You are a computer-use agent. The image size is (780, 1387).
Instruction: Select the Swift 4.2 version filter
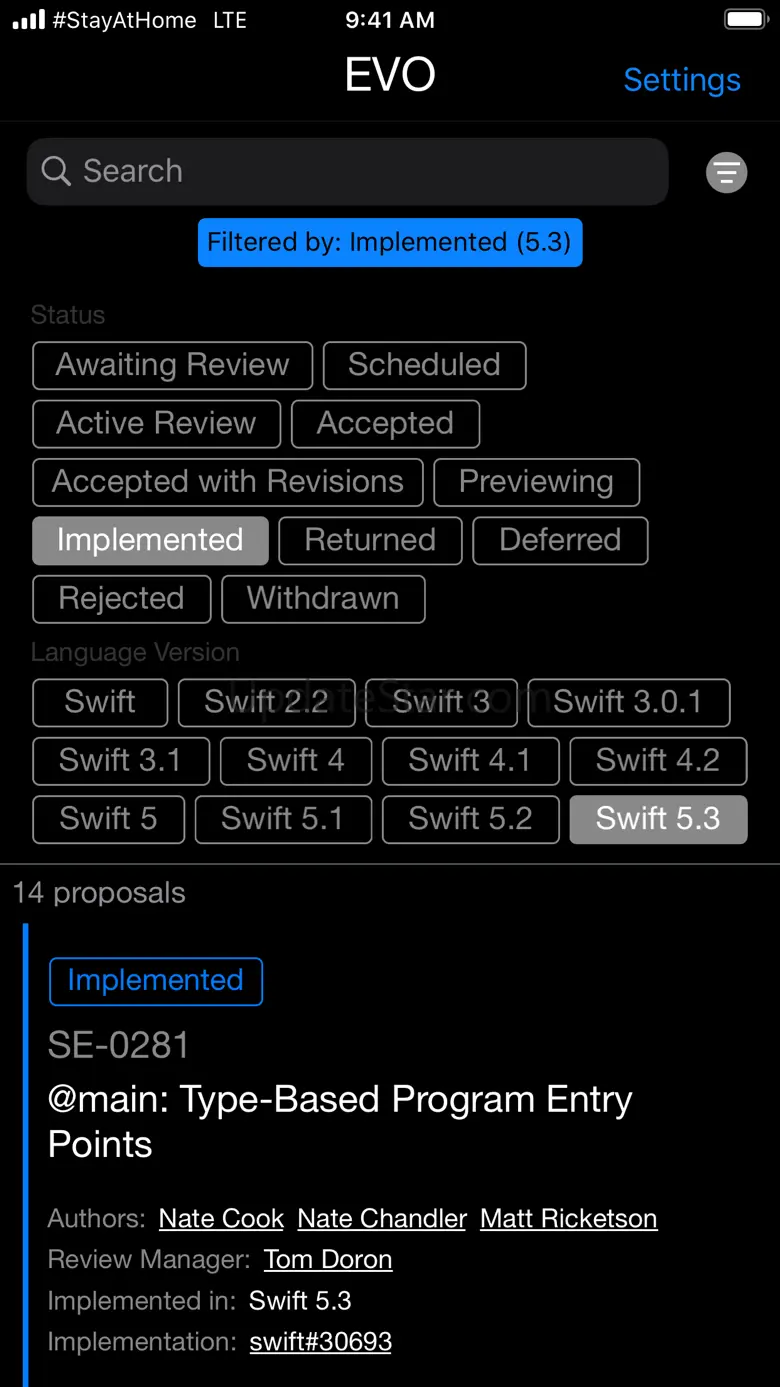click(x=658, y=761)
